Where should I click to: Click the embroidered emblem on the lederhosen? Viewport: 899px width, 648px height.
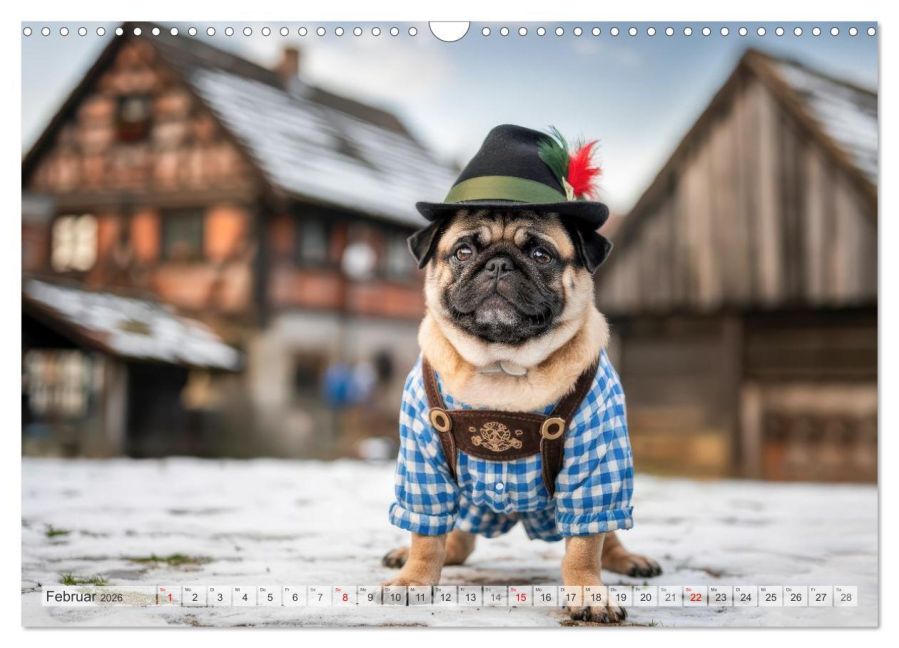496,436
